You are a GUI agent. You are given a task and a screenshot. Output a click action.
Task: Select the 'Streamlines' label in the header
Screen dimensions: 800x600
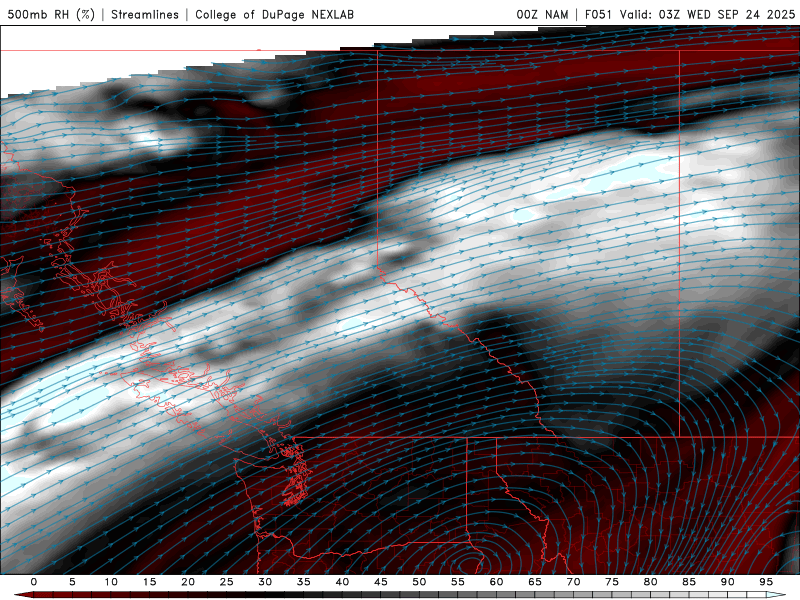tap(145, 15)
